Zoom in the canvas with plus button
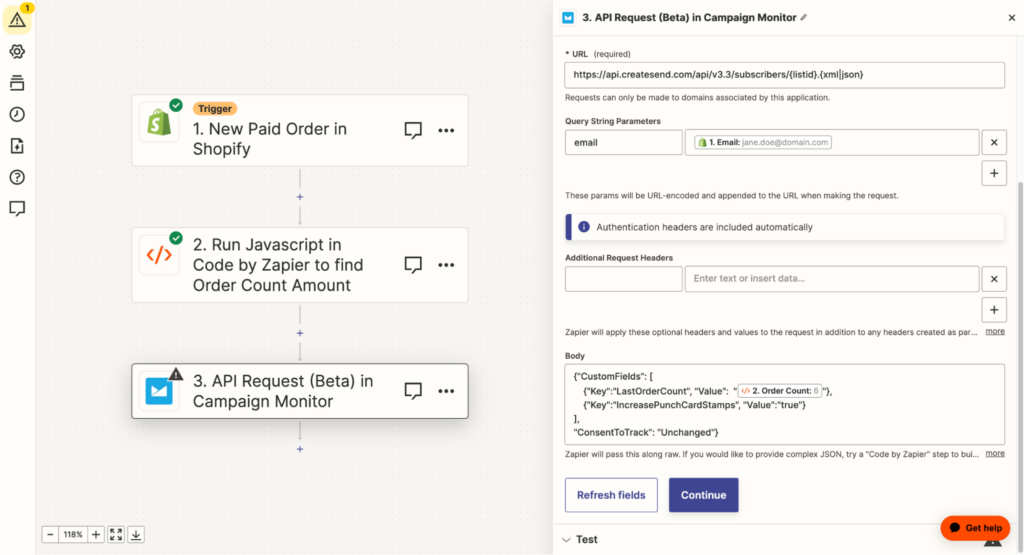This screenshot has height=555, width=1024. (96, 535)
